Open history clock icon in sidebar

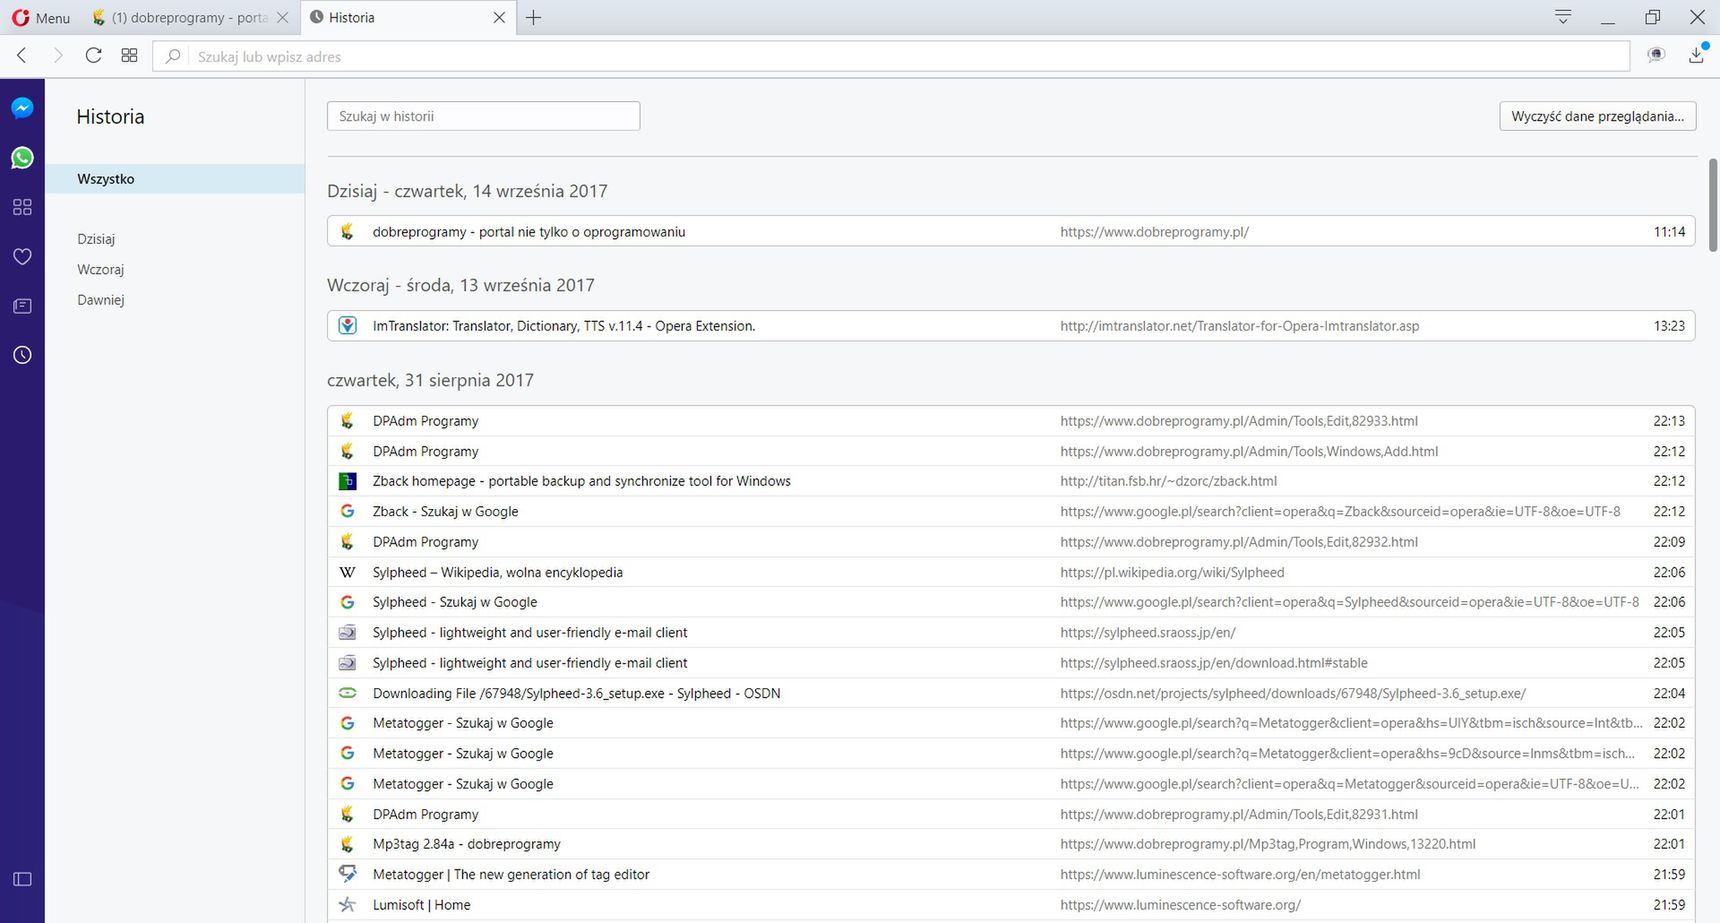22,355
